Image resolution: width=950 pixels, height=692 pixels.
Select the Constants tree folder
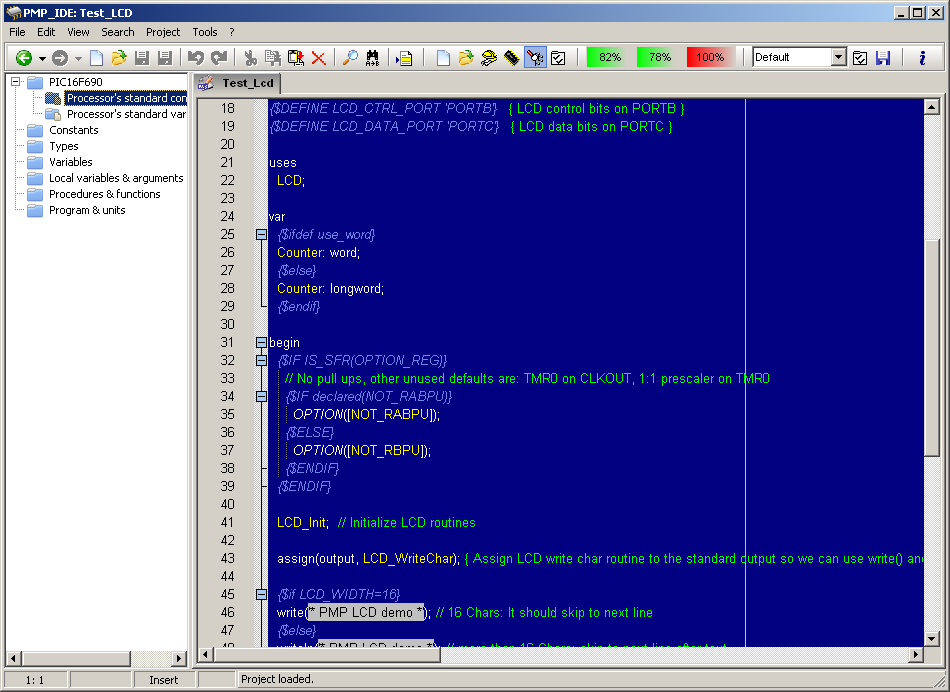tap(73, 130)
